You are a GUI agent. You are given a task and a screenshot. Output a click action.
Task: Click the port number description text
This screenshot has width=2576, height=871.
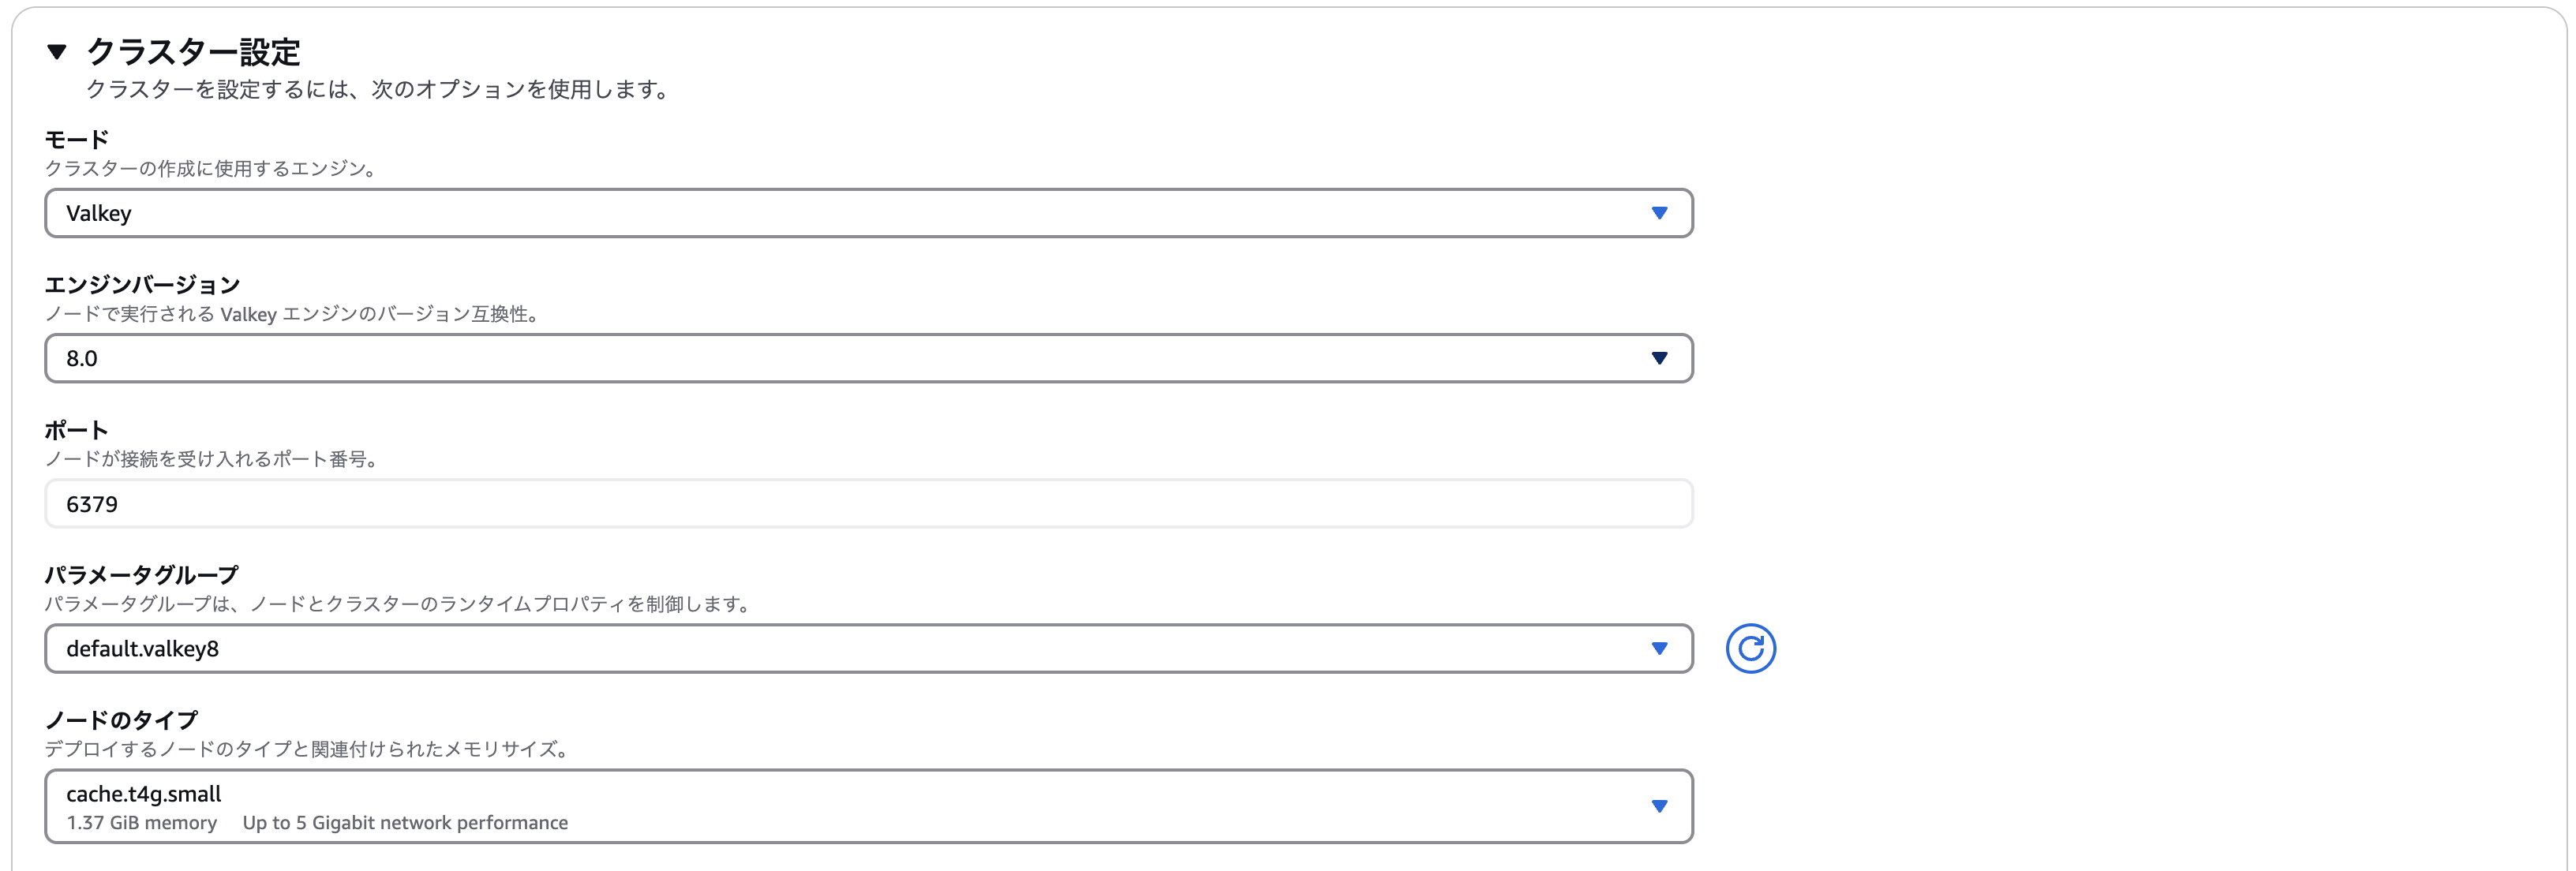pos(211,459)
